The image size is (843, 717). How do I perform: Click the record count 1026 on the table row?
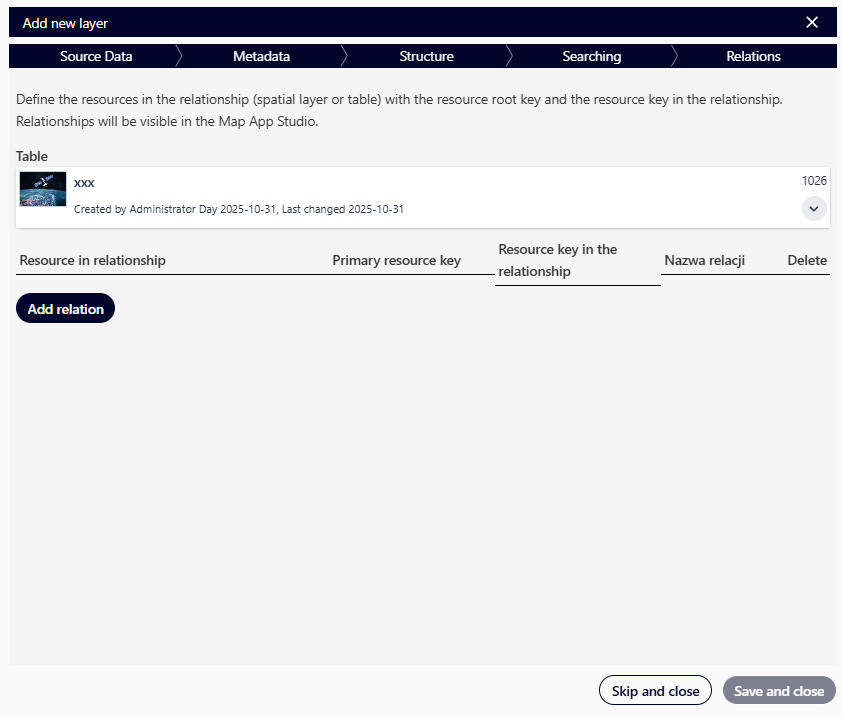point(814,181)
